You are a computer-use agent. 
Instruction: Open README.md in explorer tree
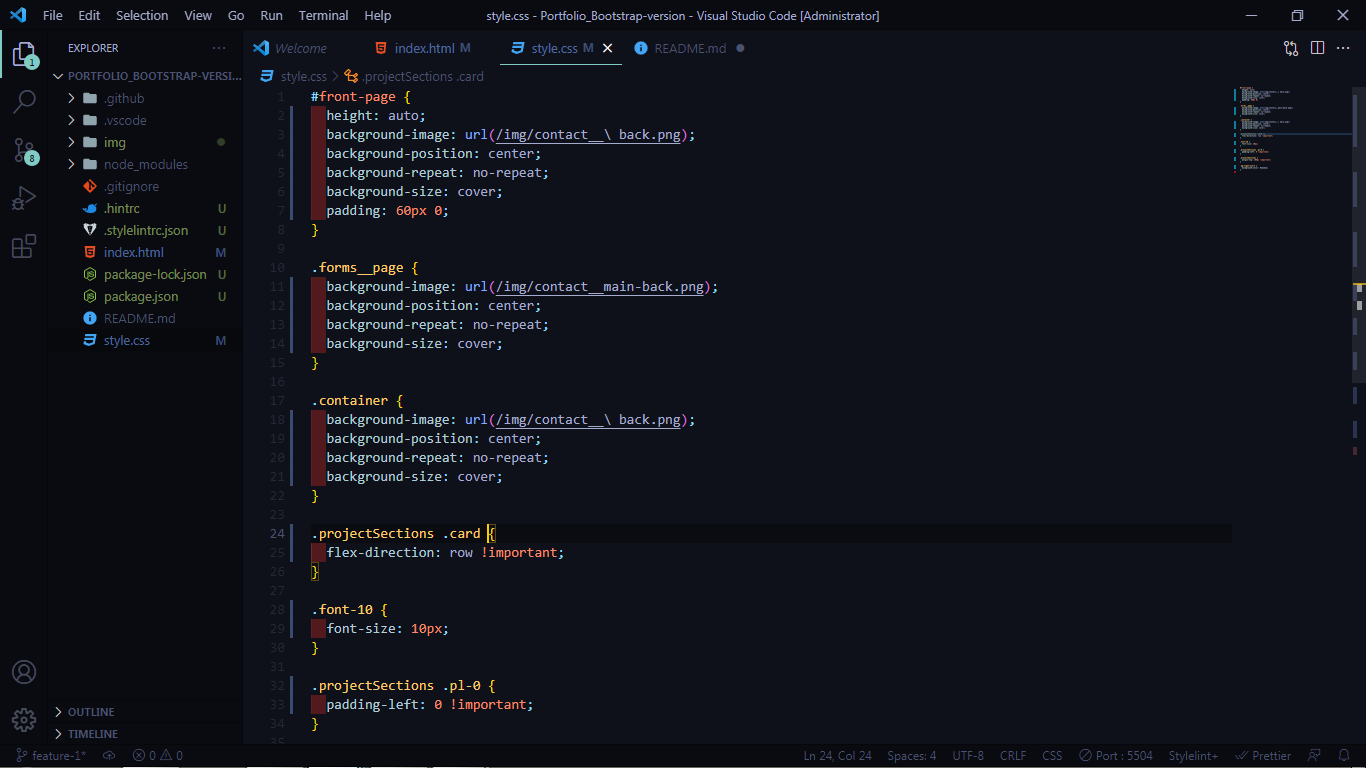click(147, 318)
